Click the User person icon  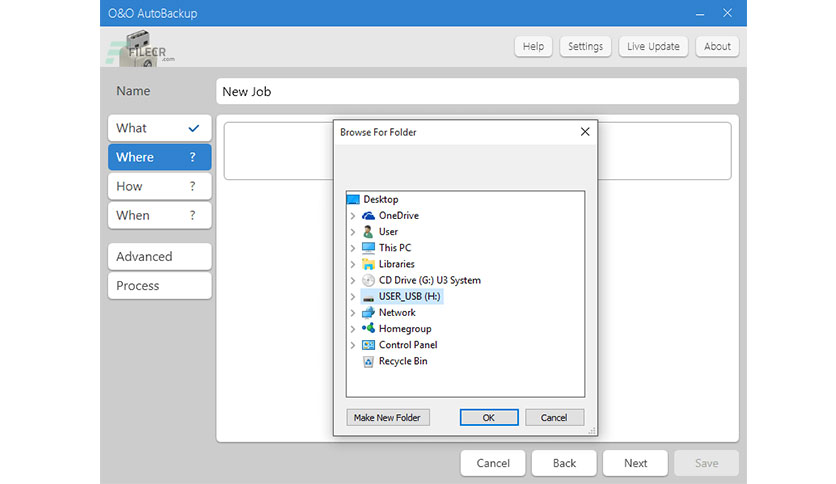pyautogui.click(x=368, y=231)
